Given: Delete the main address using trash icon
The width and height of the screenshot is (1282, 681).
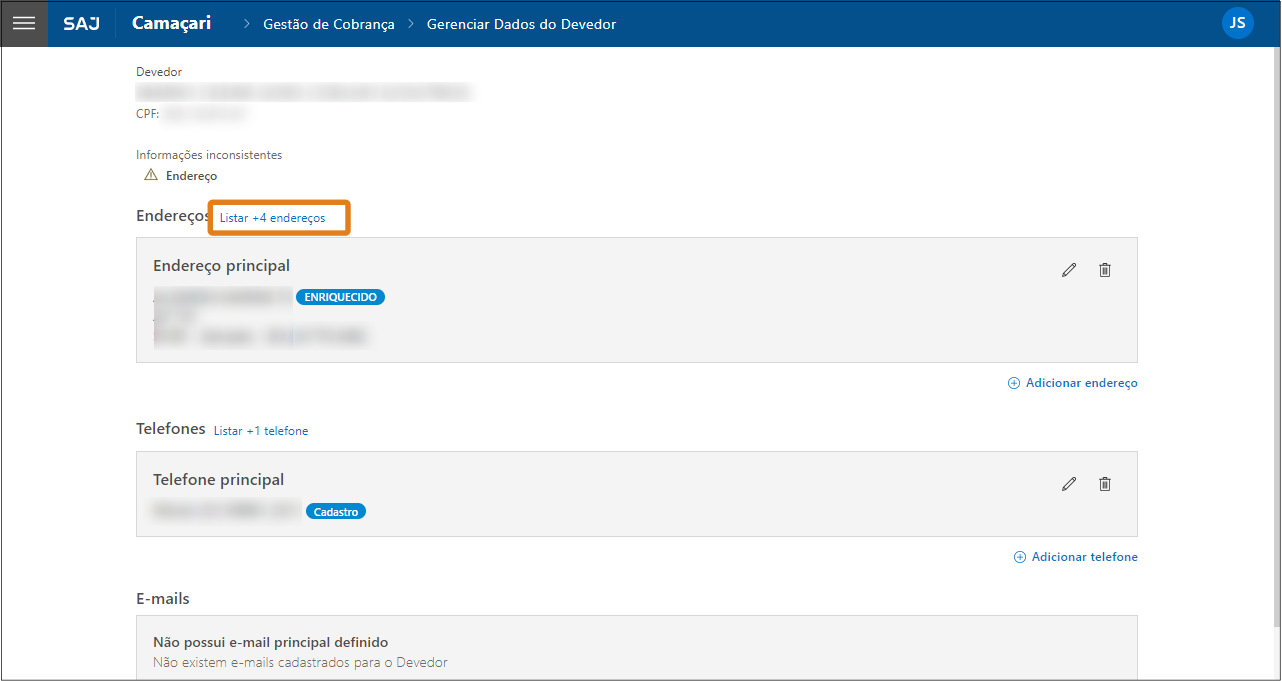Looking at the screenshot, I should click(x=1105, y=270).
